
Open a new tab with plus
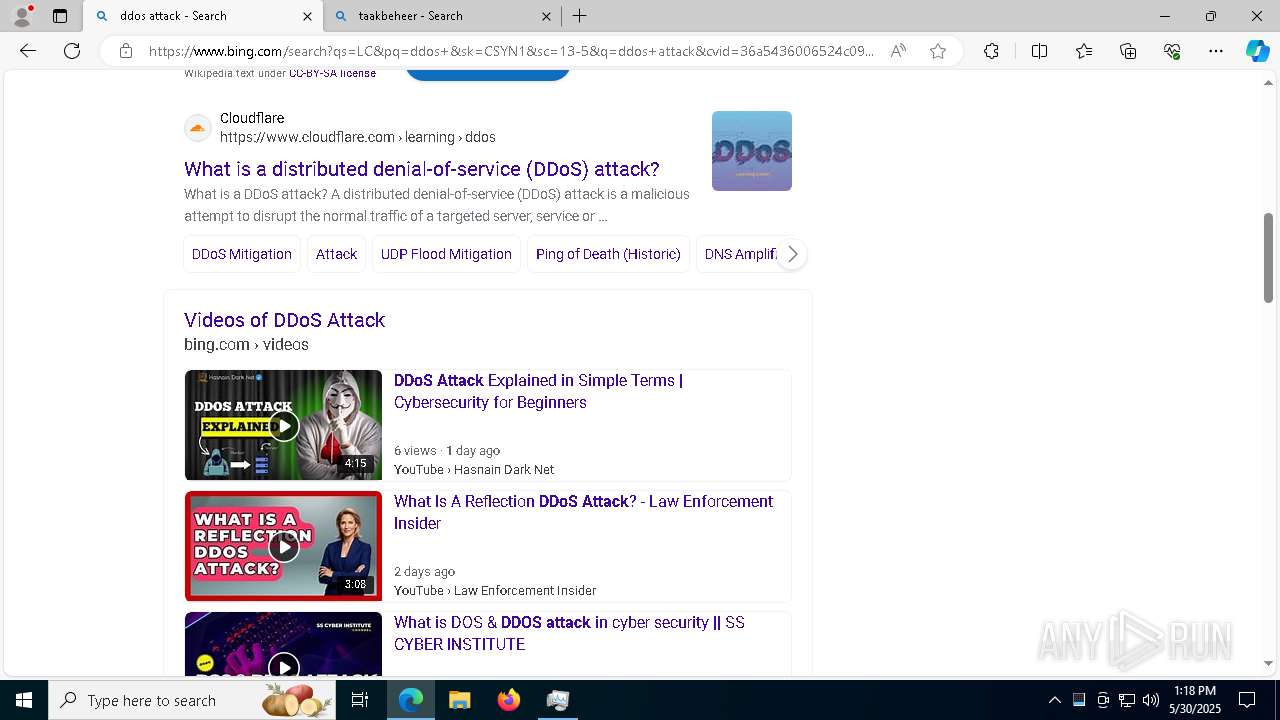pyautogui.click(x=580, y=16)
